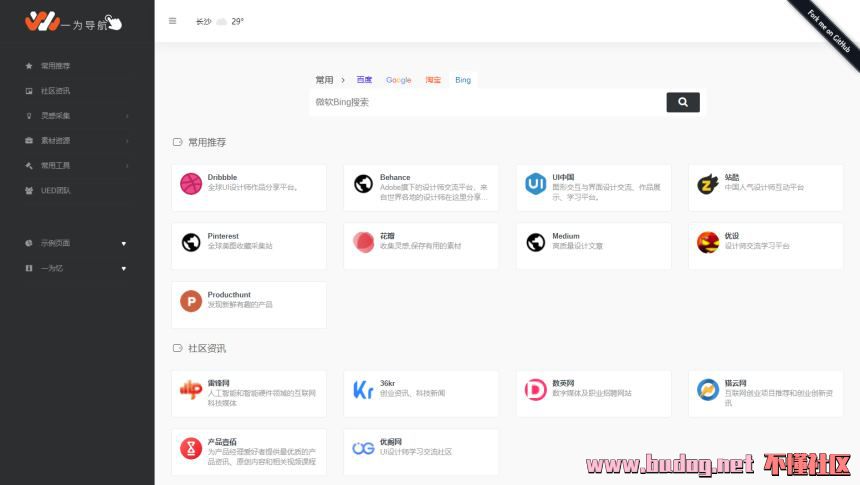Click the Dribbble basketball logo
860x485 pixels.
(191, 184)
